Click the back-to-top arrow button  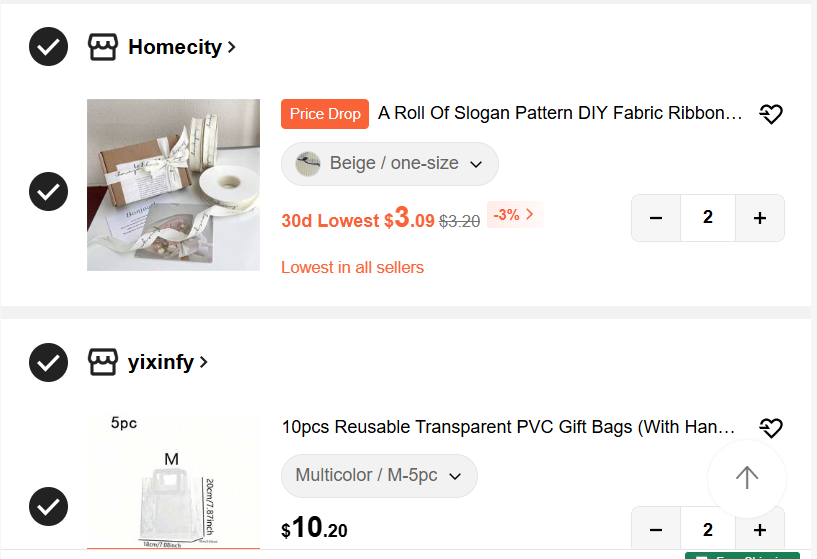pos(747,478)
